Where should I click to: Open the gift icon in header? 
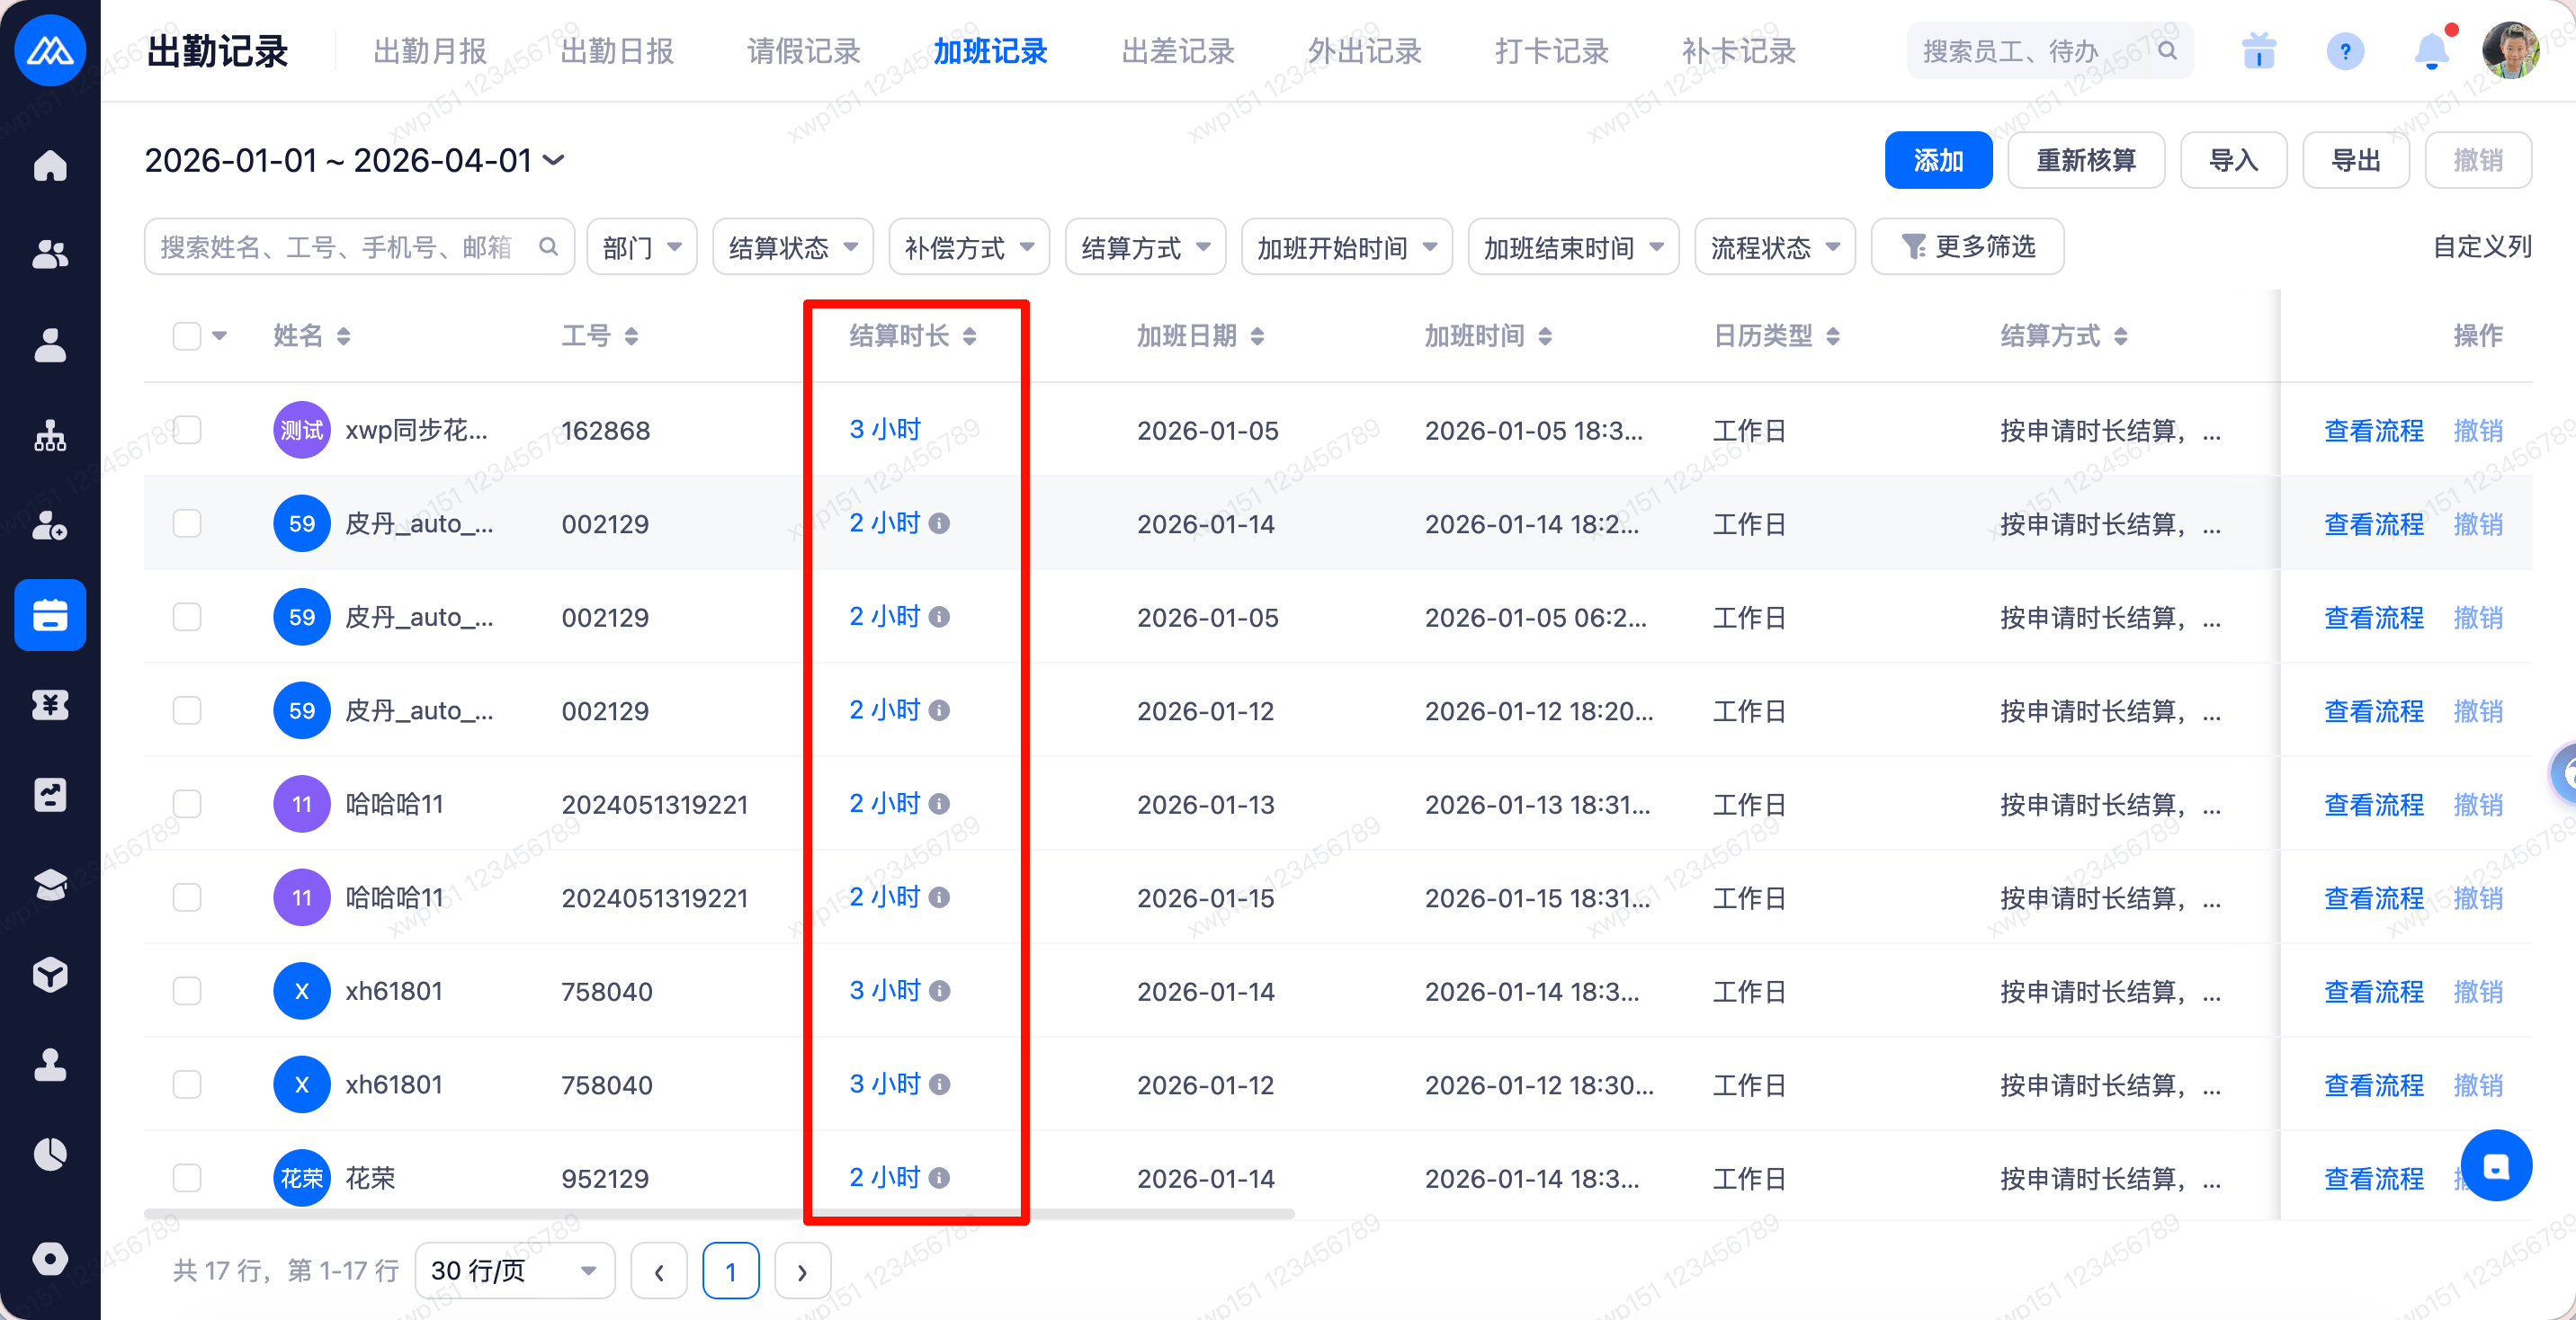[x=2258, y=51]
